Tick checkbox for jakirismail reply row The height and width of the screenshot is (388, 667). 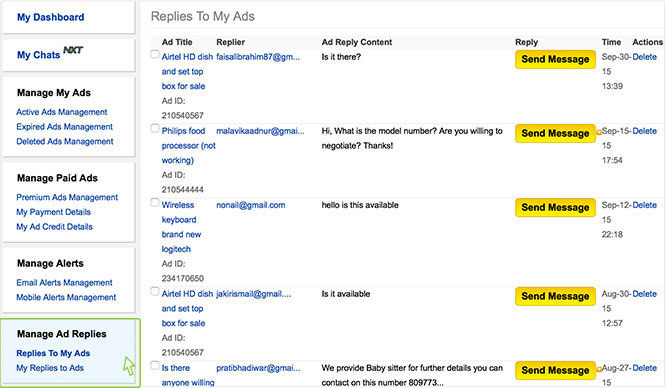tap(155, 291)
